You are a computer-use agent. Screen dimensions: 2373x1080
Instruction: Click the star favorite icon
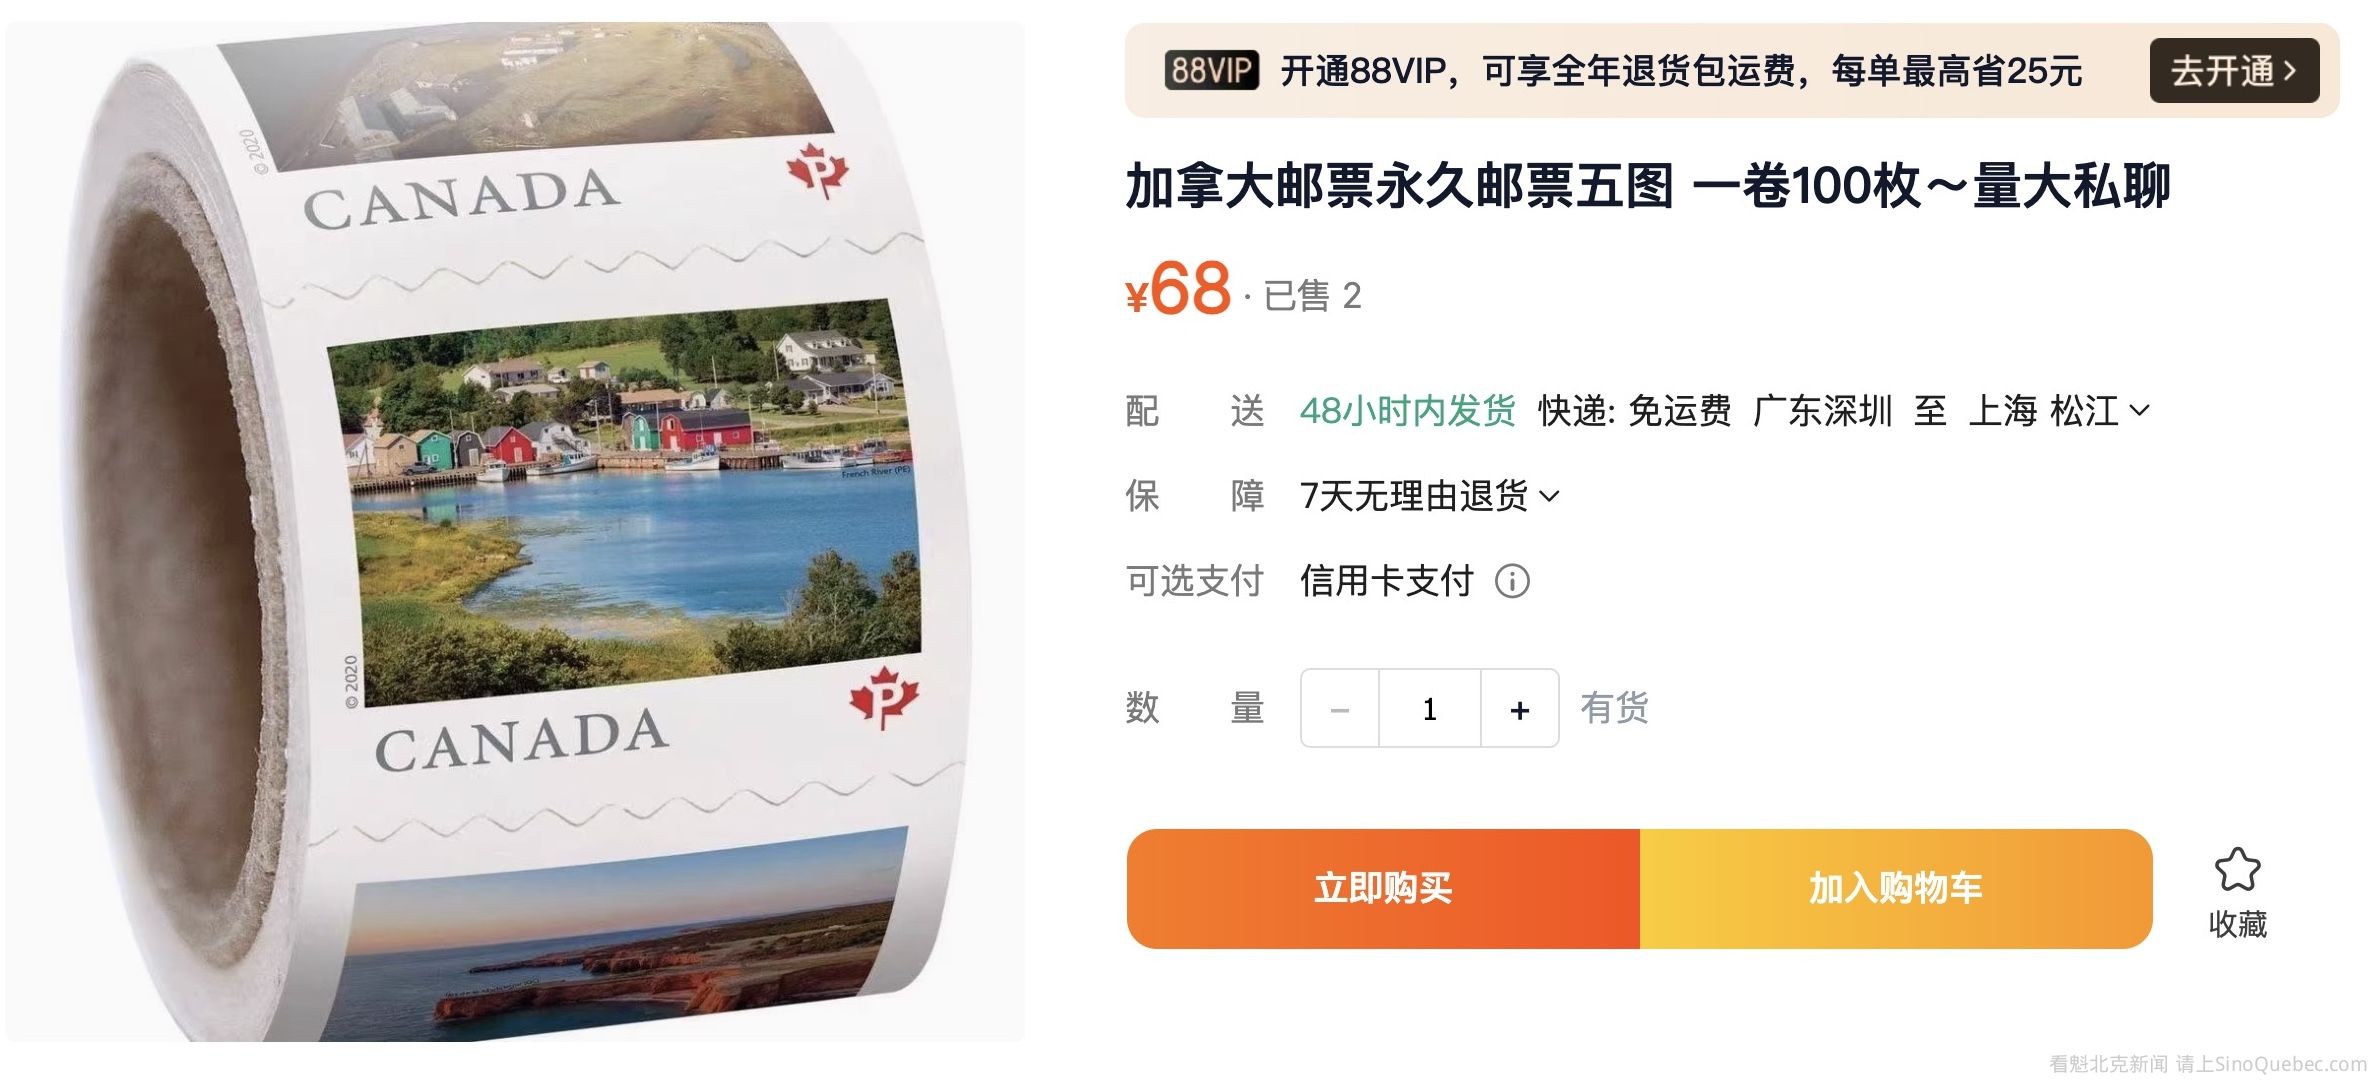coord(2237,869)
